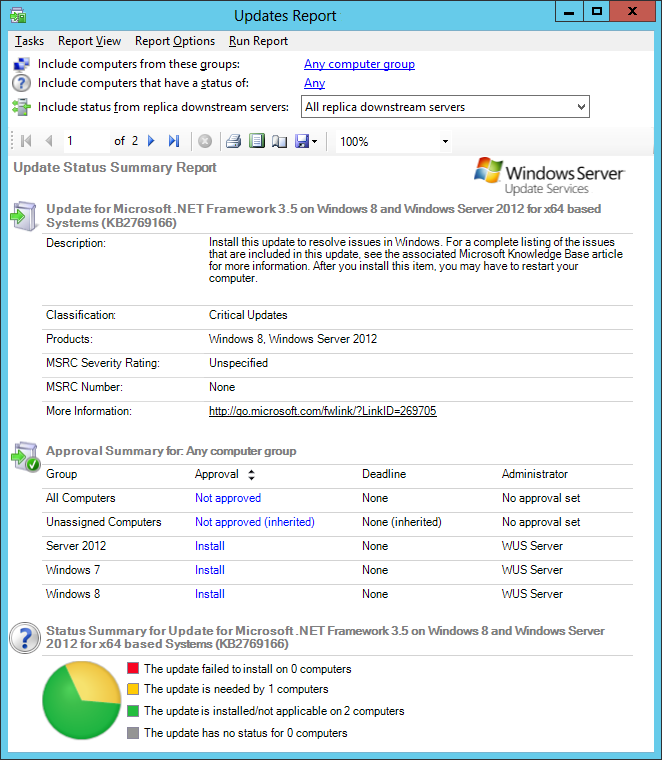Click the Group column header
662x760 pixels.
(62, 474)
